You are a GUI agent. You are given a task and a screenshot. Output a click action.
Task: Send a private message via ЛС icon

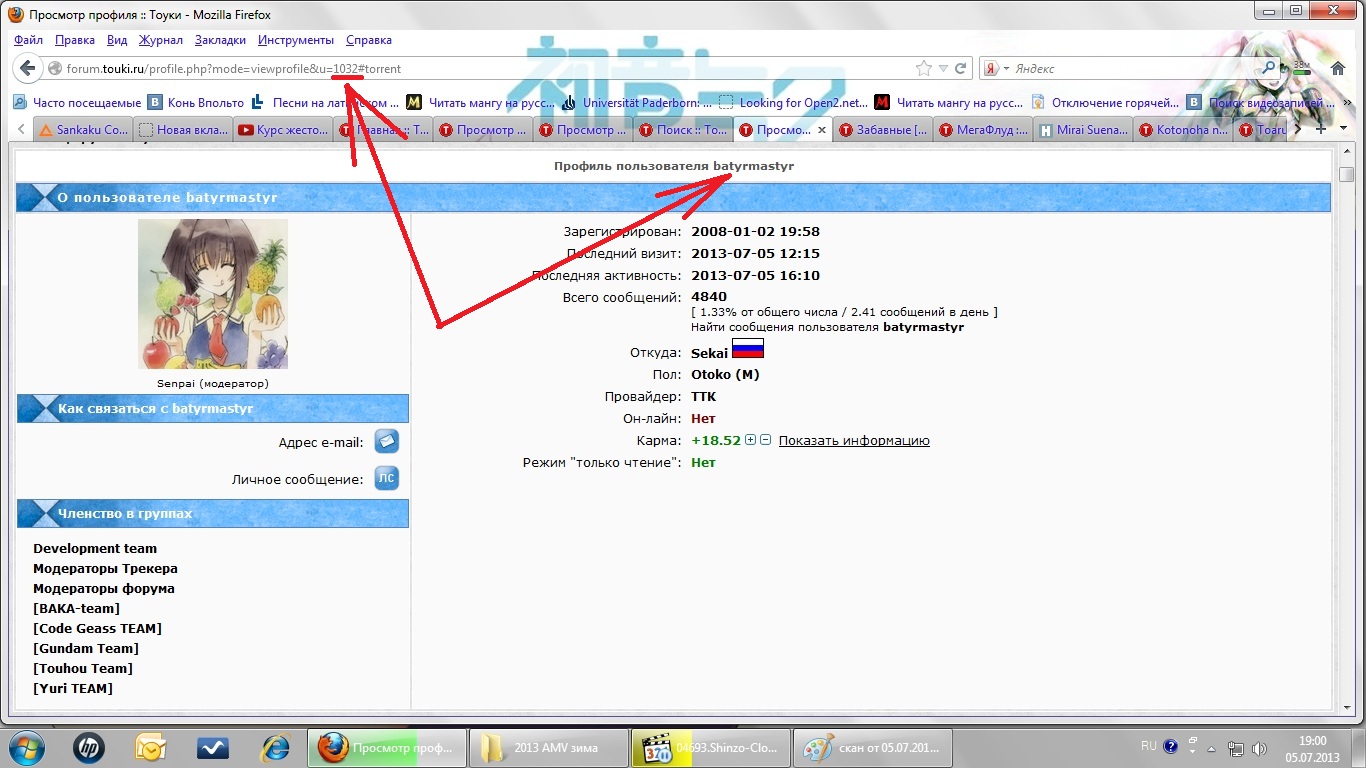(386, 479)
